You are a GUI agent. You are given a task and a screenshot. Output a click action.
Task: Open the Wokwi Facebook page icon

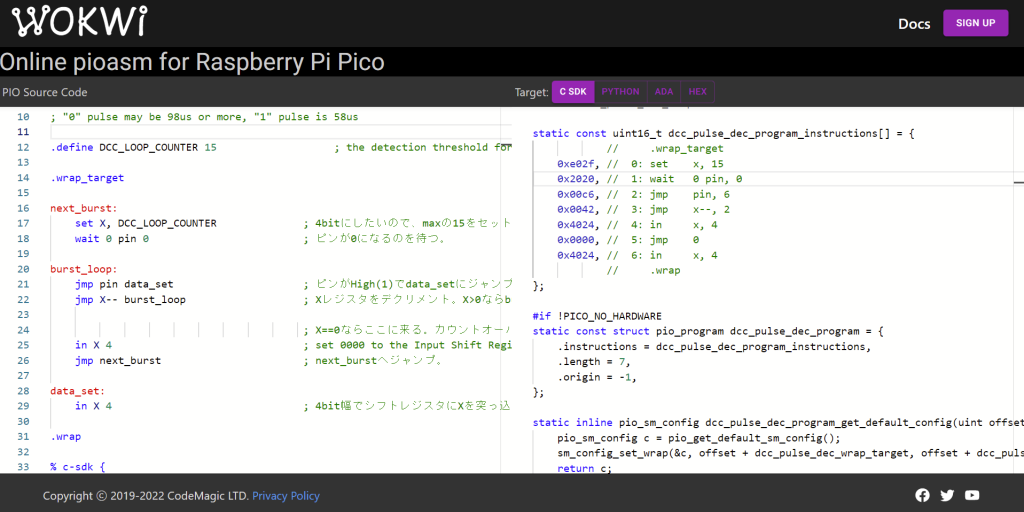pyautogui.click(x=922, y=495)
